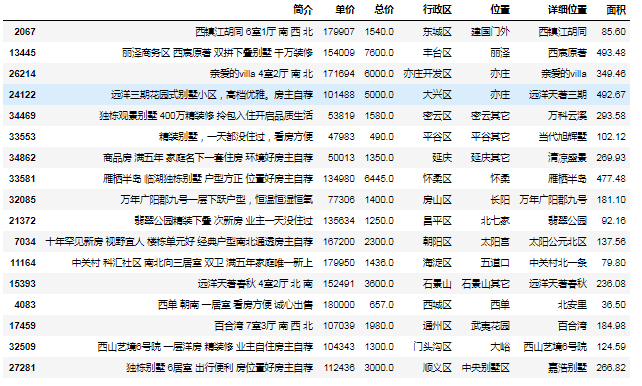This screenshot has width=642, height=386.
Task: Select row index 33581
Action: coord(22,178)
